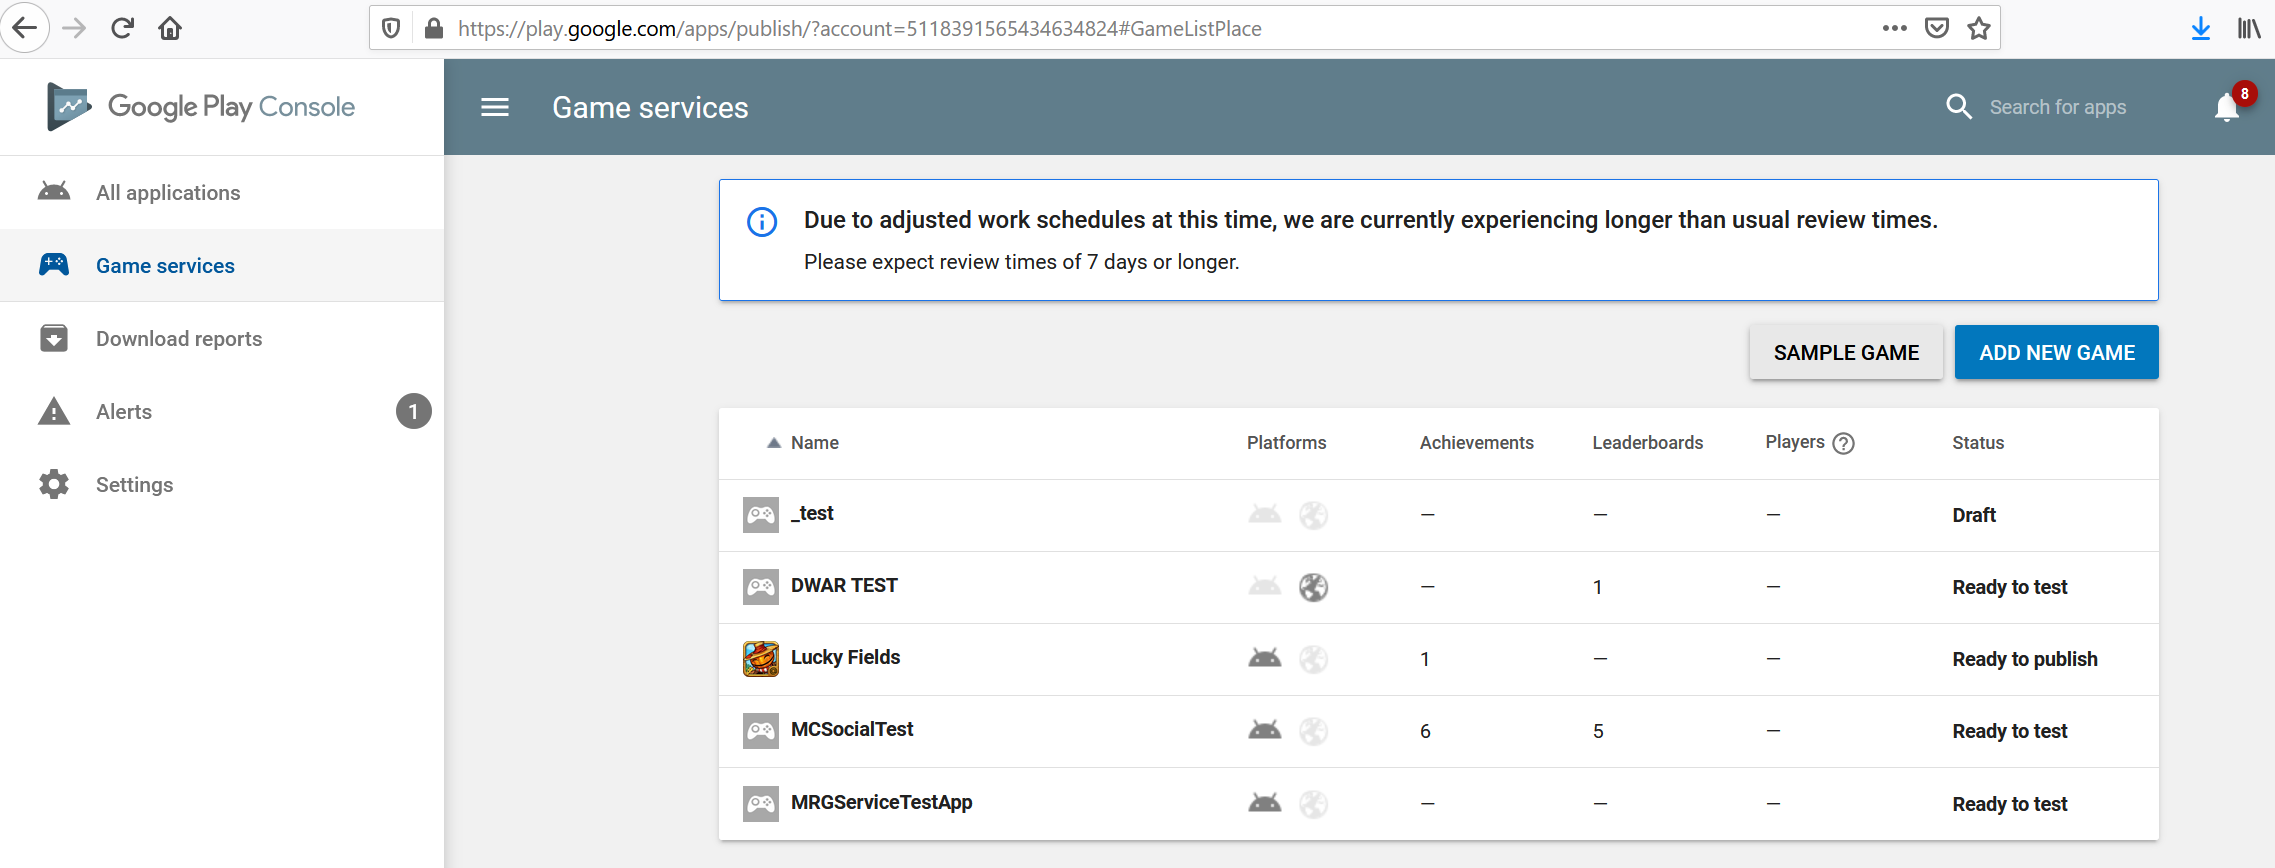Click the _test game controller icon
Screen dimensions: 2275x868
761,515
